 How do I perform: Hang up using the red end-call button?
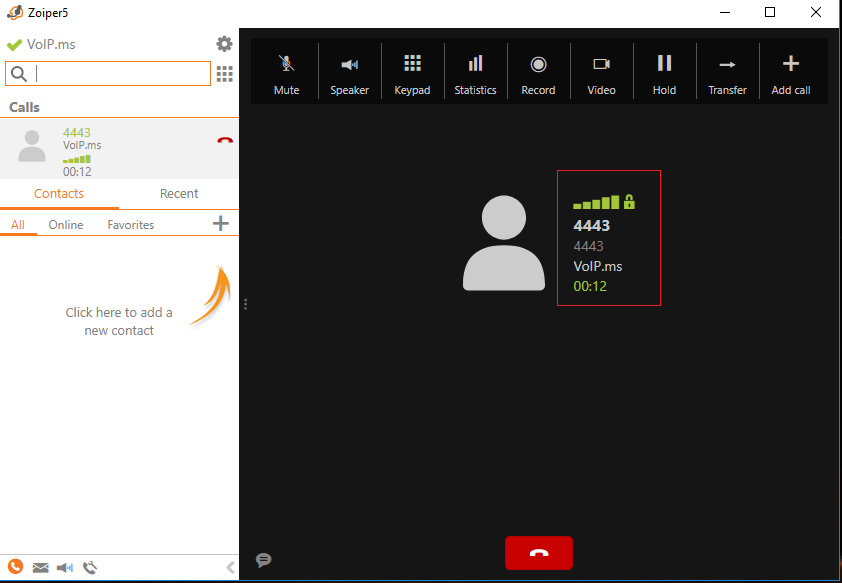(x=538, y=552)
